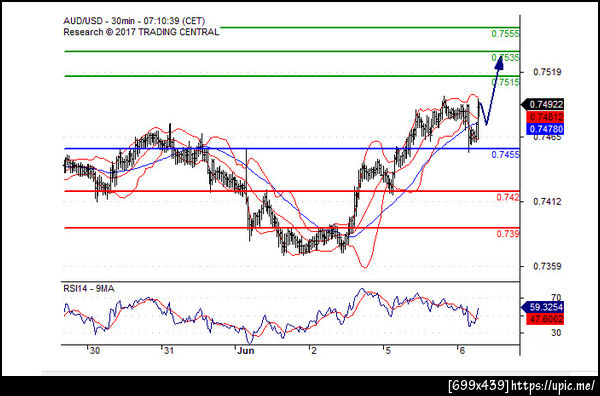Click the 31 date label on time axis

pos(168,351)
